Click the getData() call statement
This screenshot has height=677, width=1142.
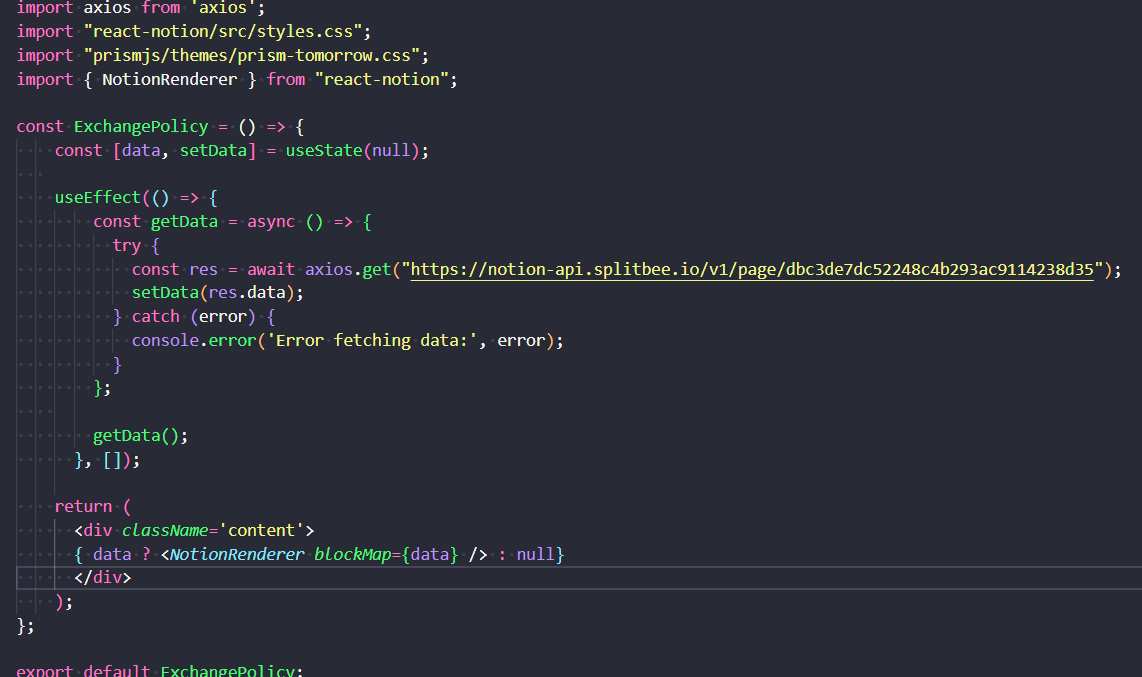point(141,436)
